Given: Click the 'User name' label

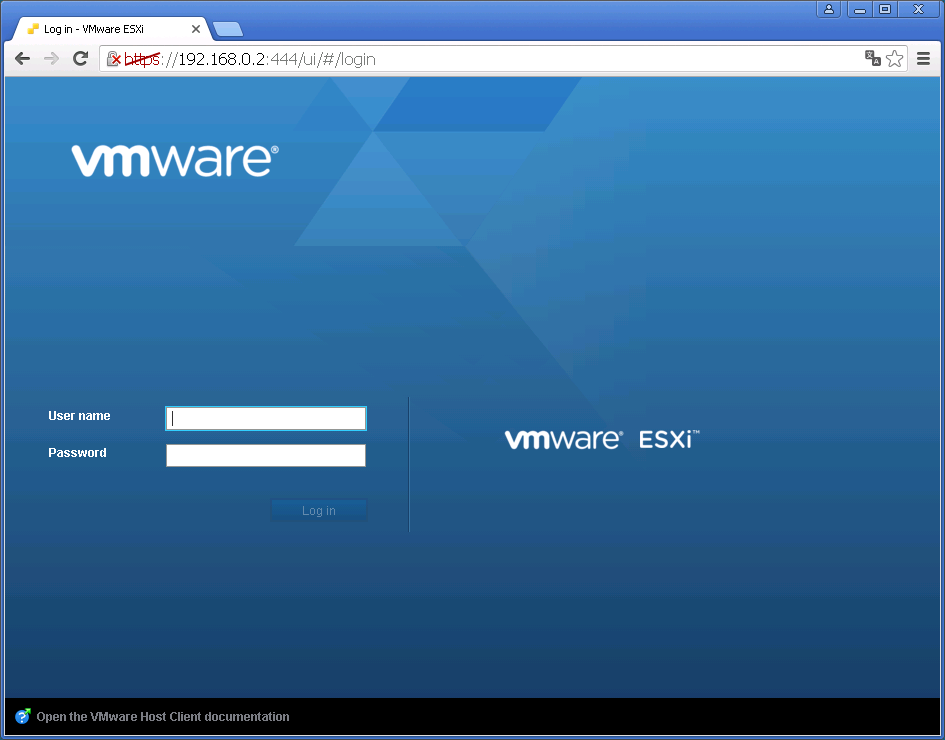Looking at the screenshot, I should (79, 416).
